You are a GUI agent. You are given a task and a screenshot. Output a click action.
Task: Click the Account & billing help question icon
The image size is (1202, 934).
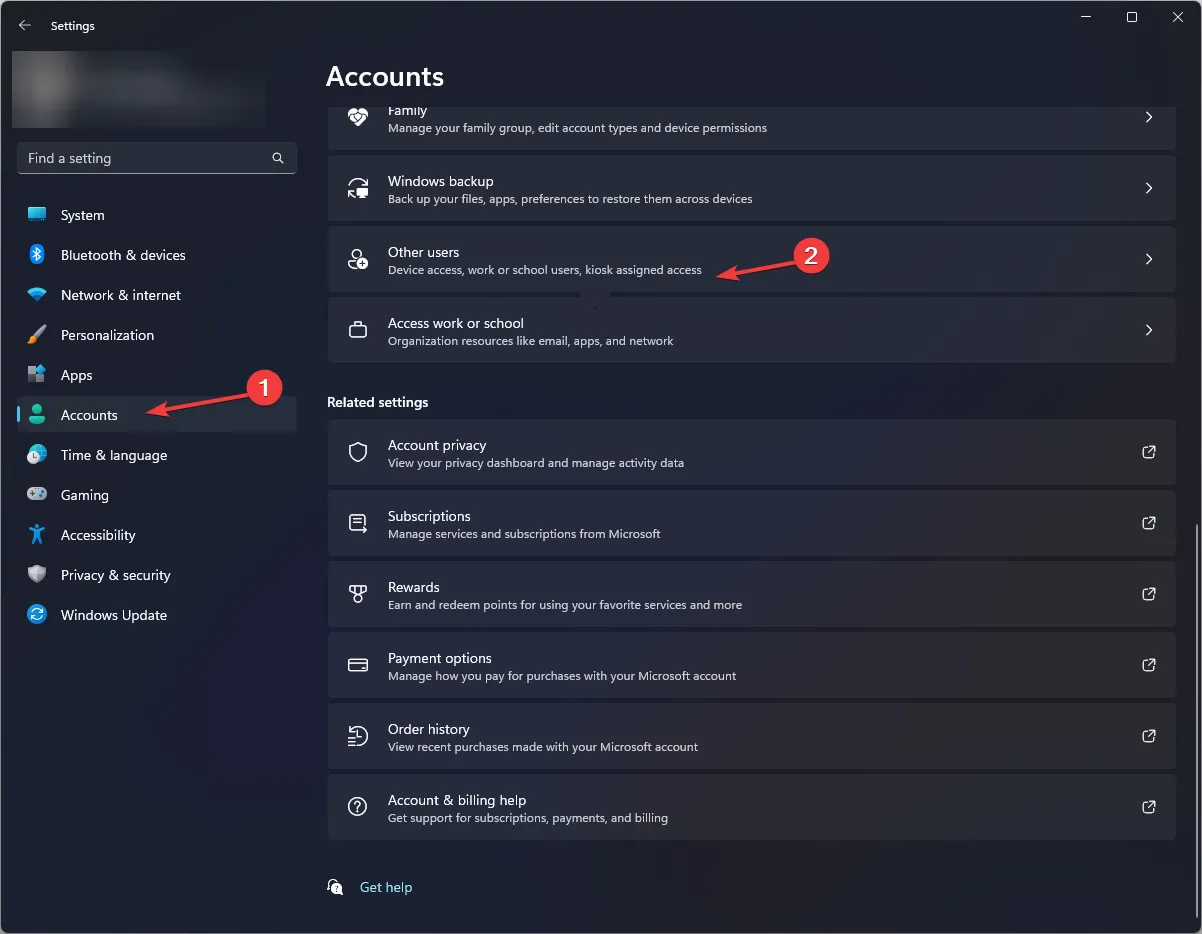point(358,807)
